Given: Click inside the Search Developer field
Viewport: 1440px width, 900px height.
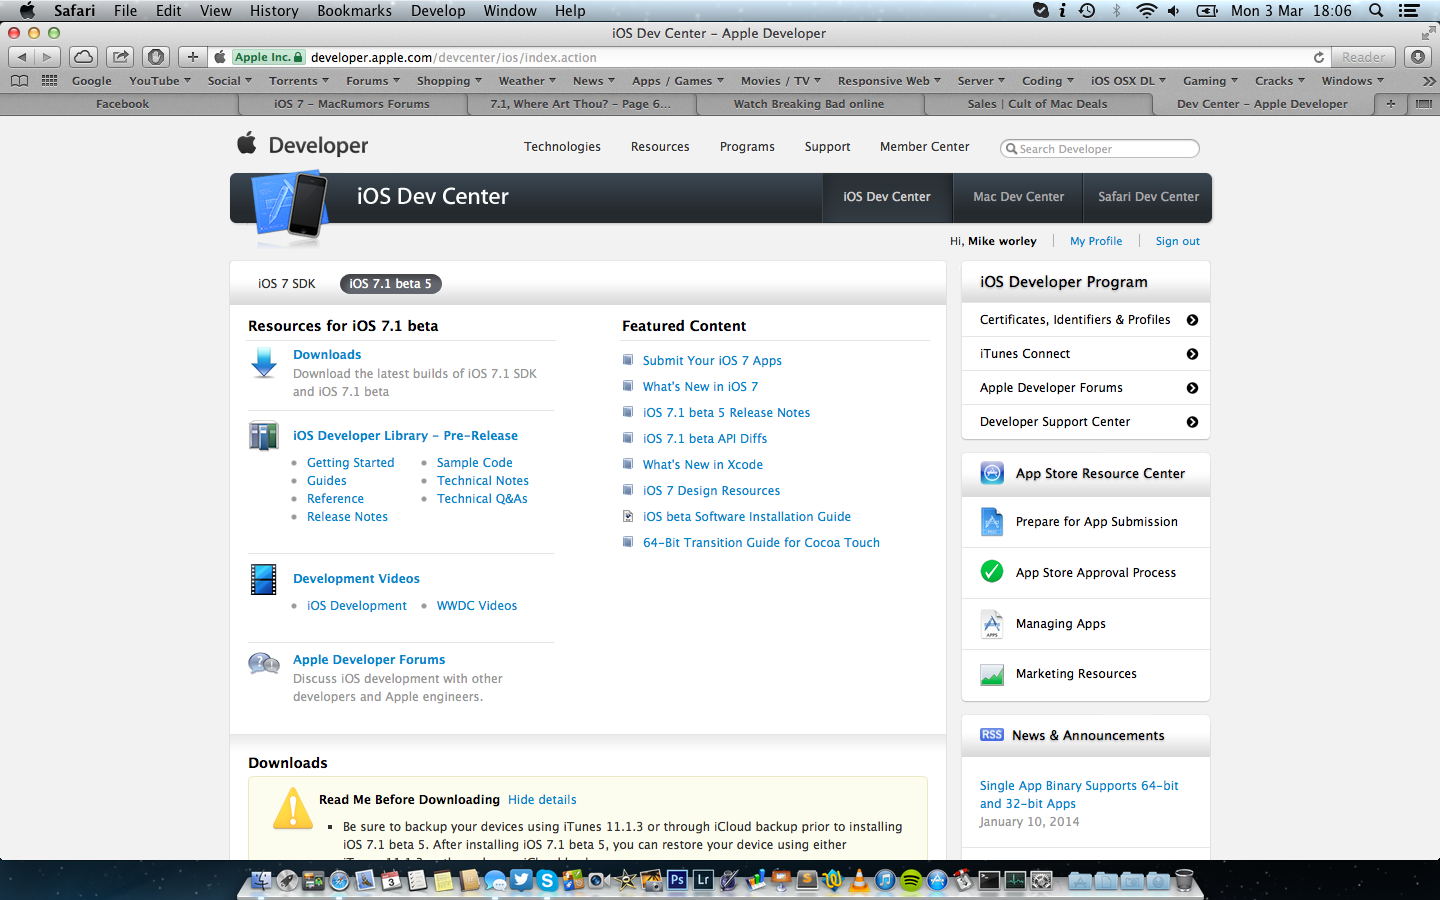Looking at the screenshot, I should pos(1100,148).
